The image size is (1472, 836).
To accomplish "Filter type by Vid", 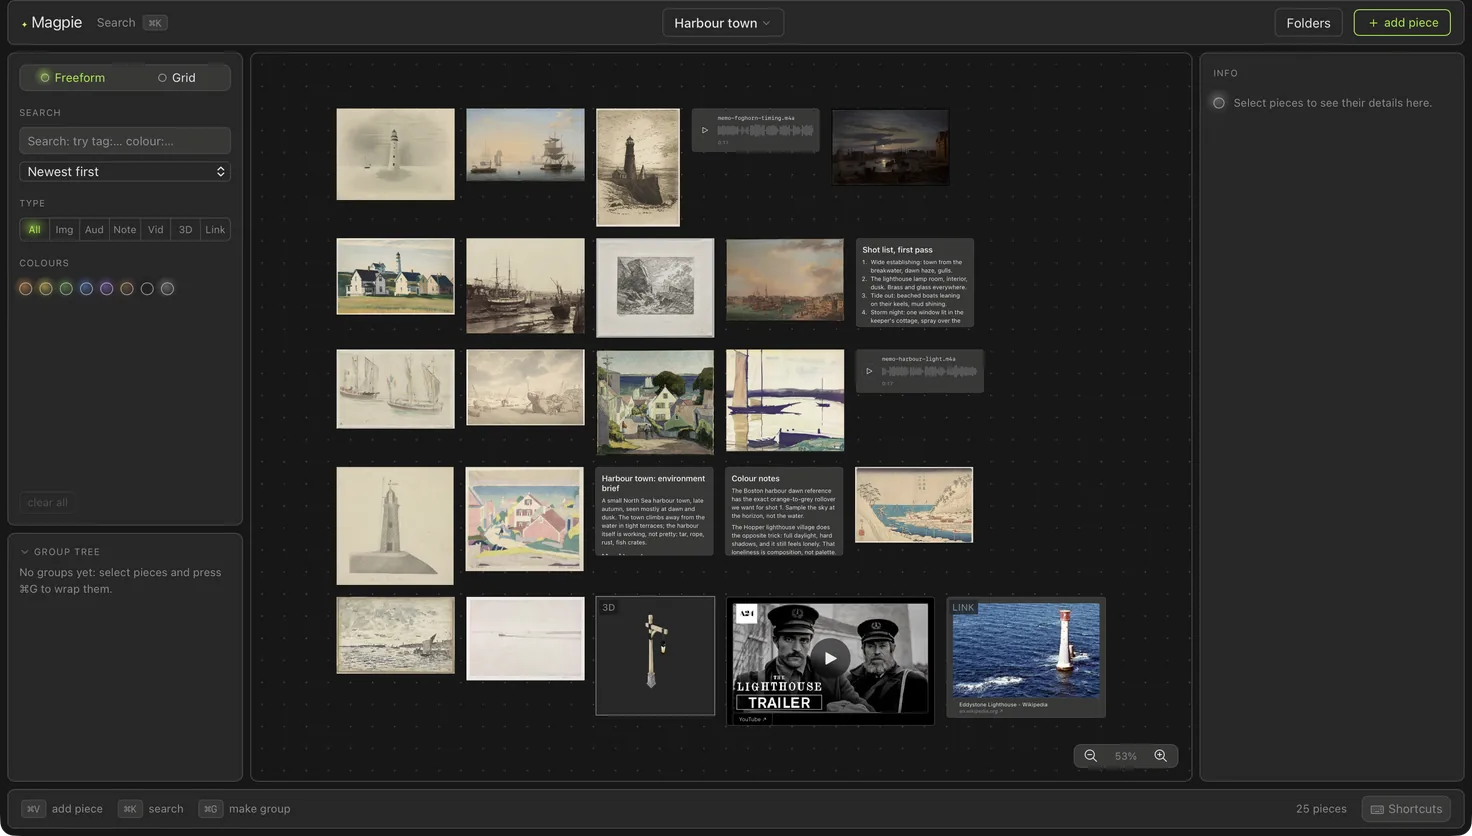I will pos(155,229).
